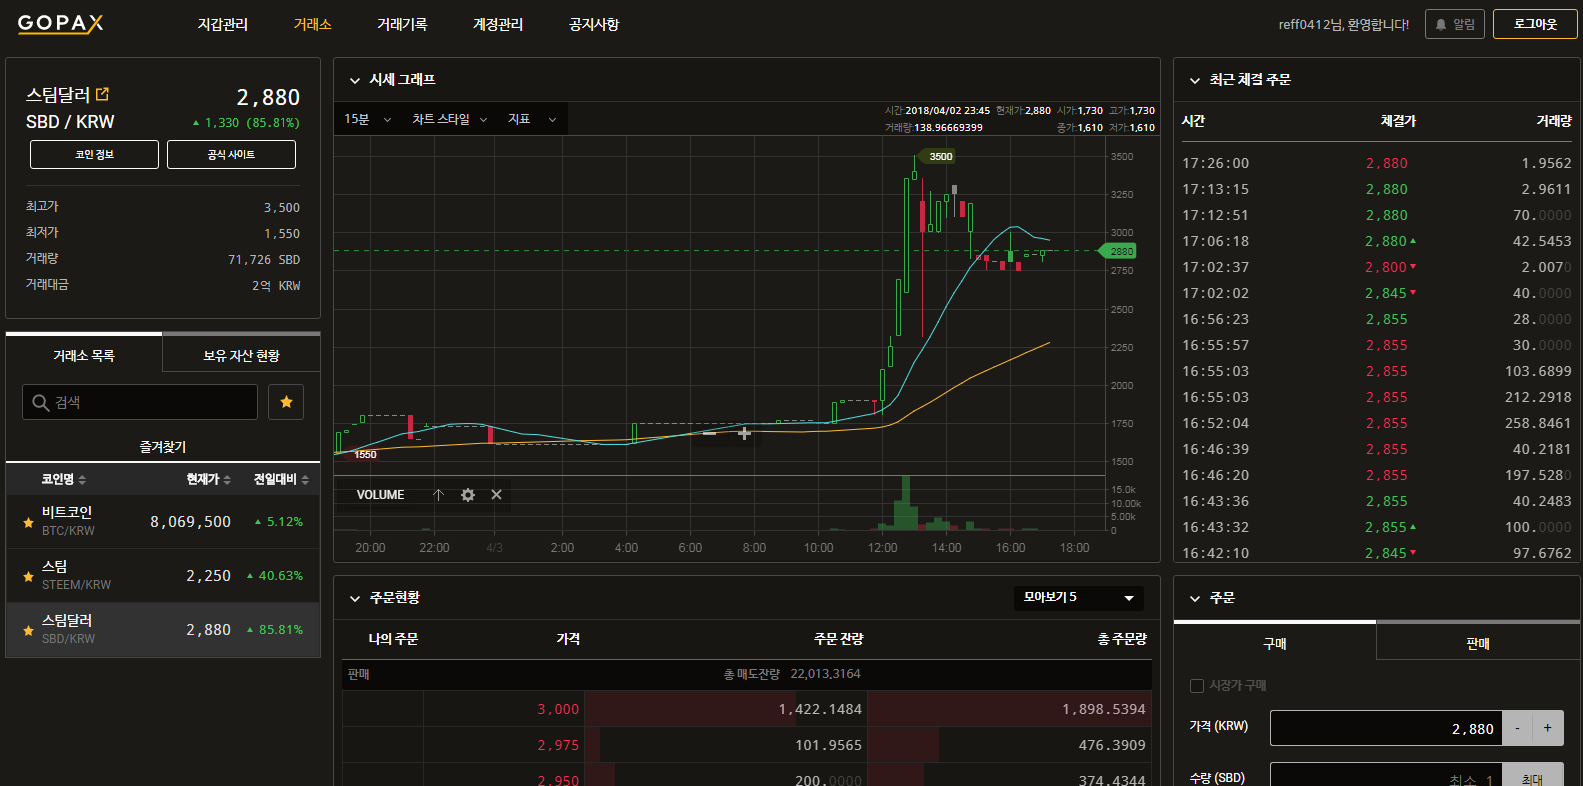Image resolution: width=1583 pixels, height=786 pixels.
Task: Move the VOLUME indicator up with arrow
Action: click(438, 495)
